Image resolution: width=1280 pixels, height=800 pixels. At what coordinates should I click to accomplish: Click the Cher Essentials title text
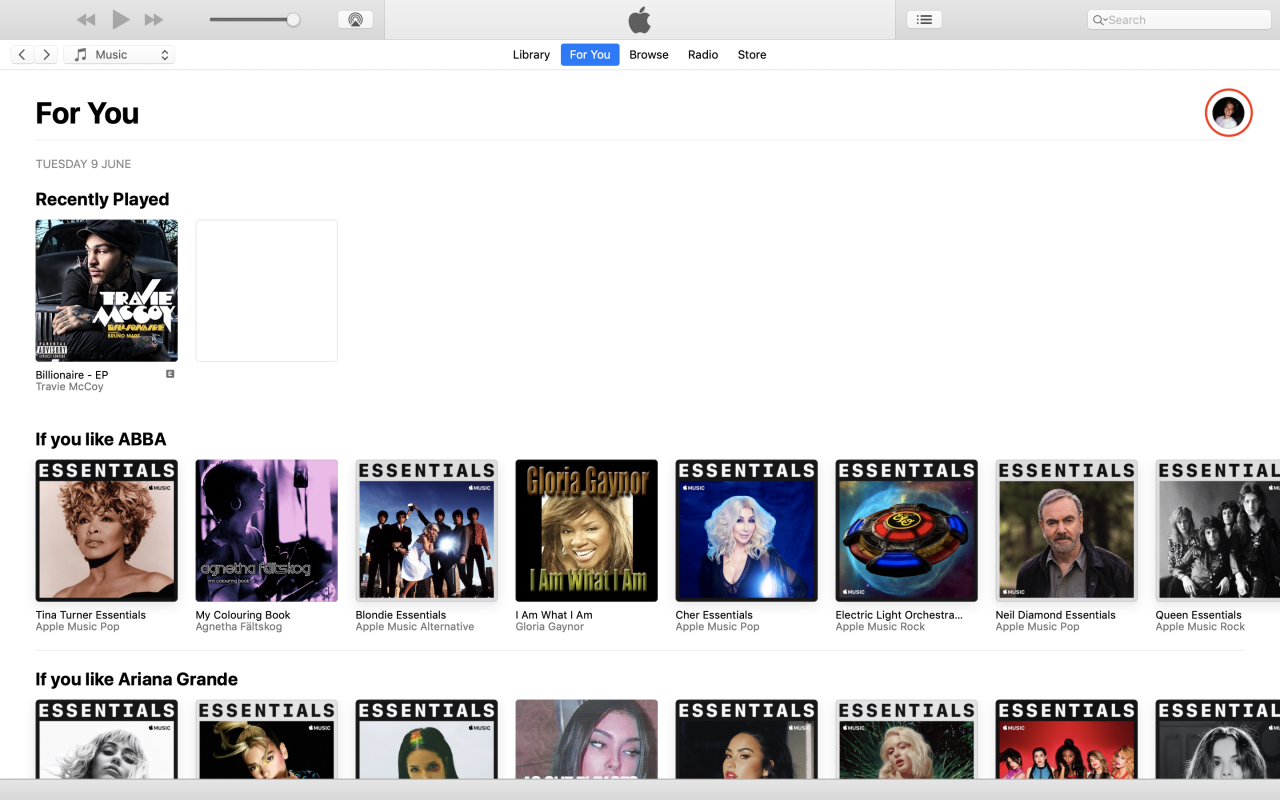714,615
